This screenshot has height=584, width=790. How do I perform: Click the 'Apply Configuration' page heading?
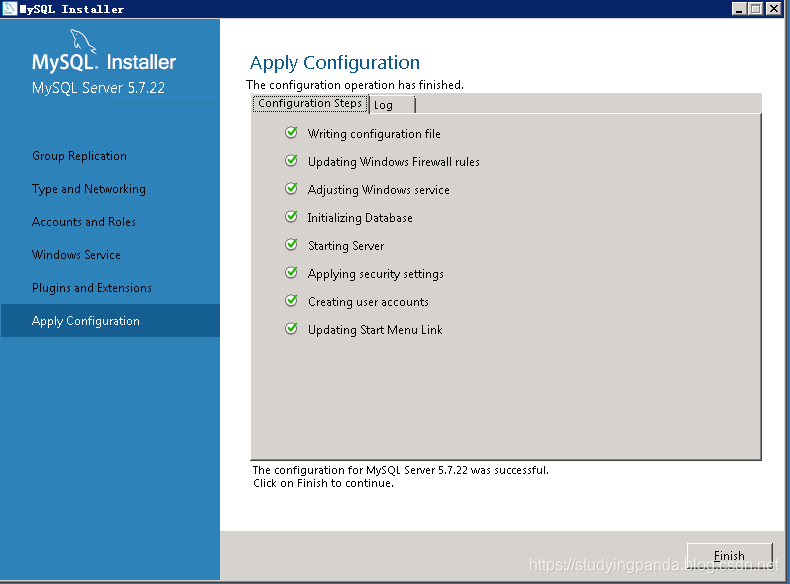(x=335, y=63)
